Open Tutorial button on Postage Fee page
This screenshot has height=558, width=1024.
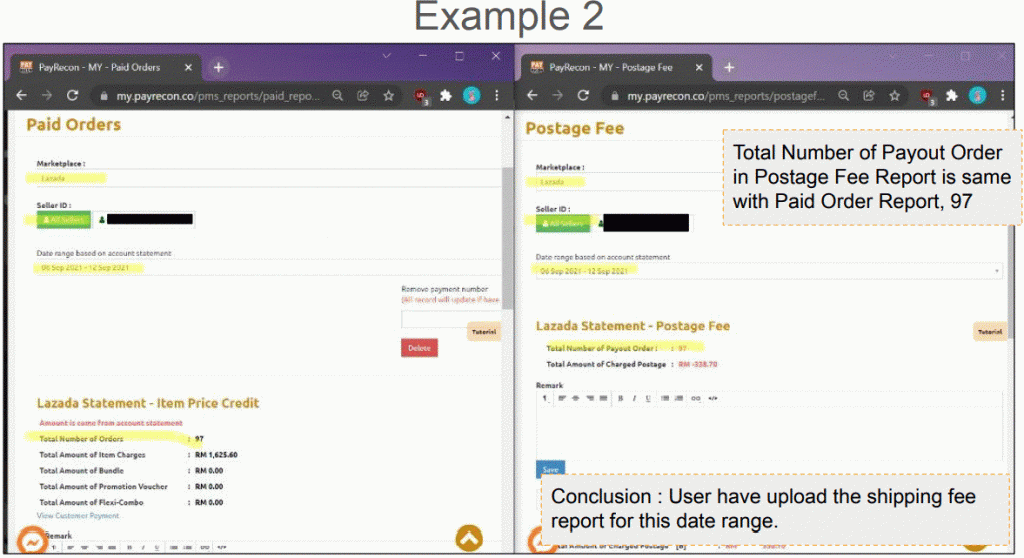(x=989, y=332)
